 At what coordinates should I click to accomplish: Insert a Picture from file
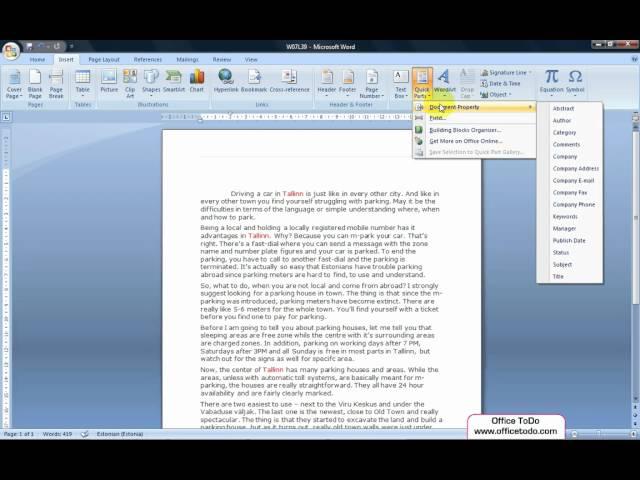coord(109,82)
